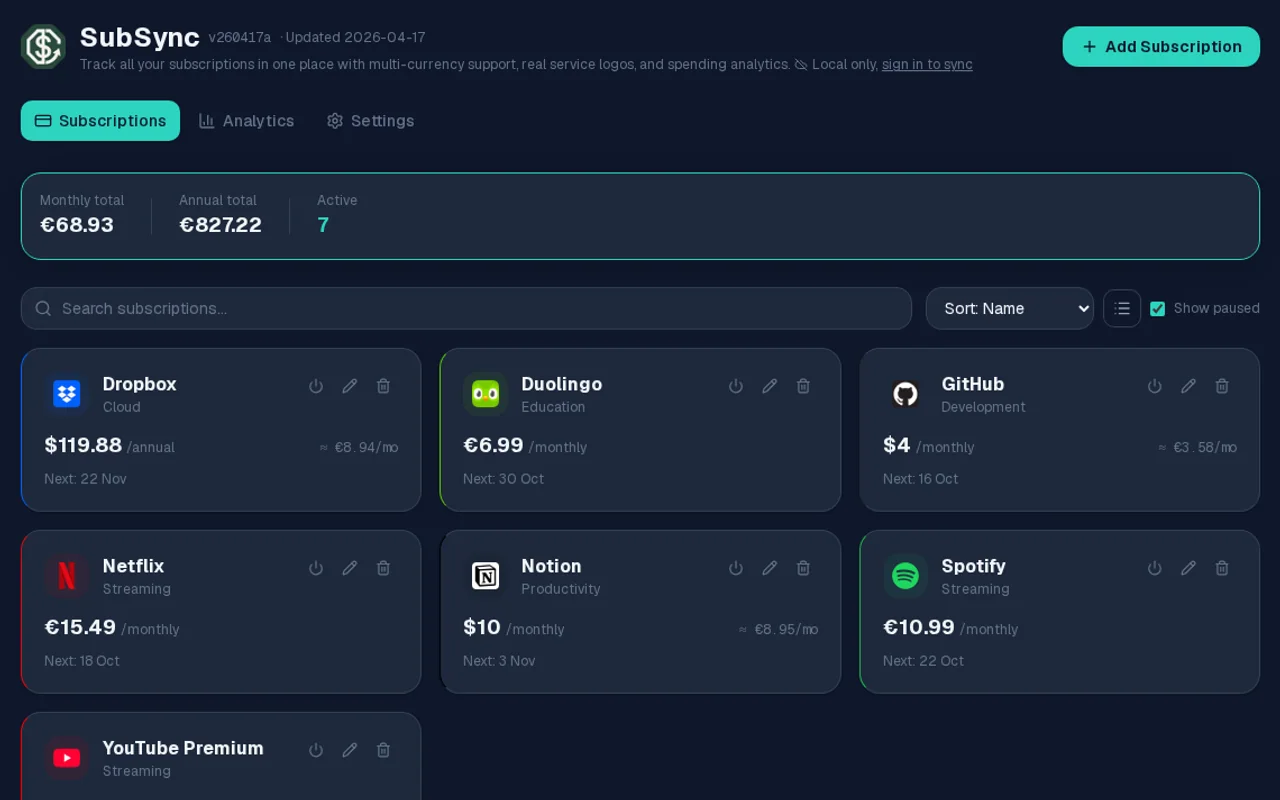This screenshot has height=800, width=1280.
Task: Pause the YouTube Premium subscription
Action: pyautogui.click(x=316, y=750)
